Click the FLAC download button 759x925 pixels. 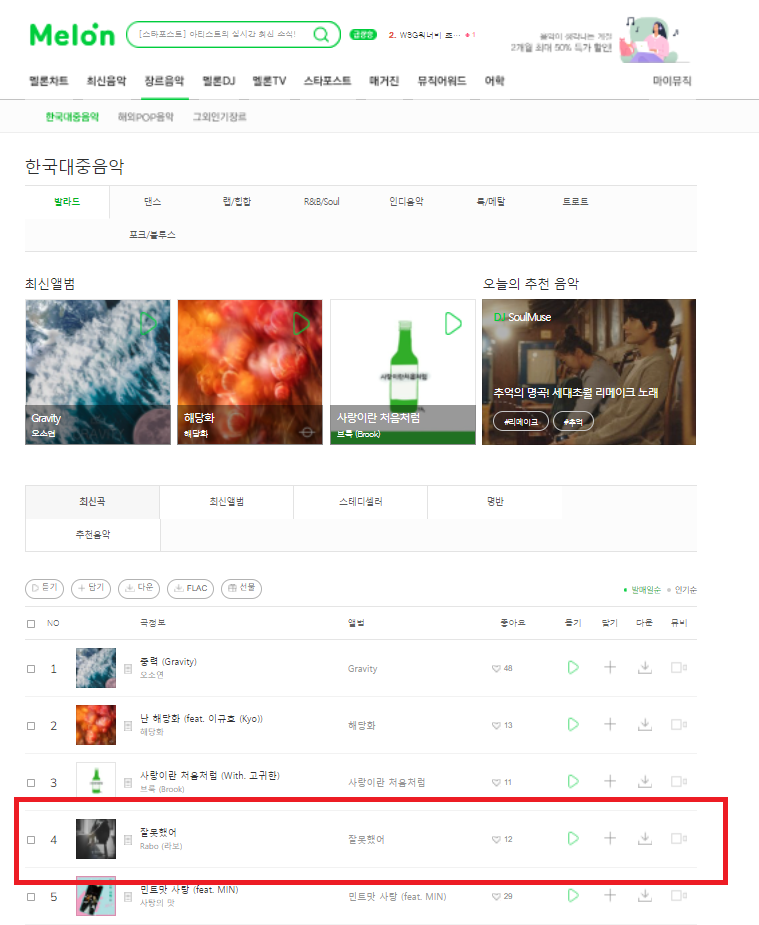tap(190, 588)
